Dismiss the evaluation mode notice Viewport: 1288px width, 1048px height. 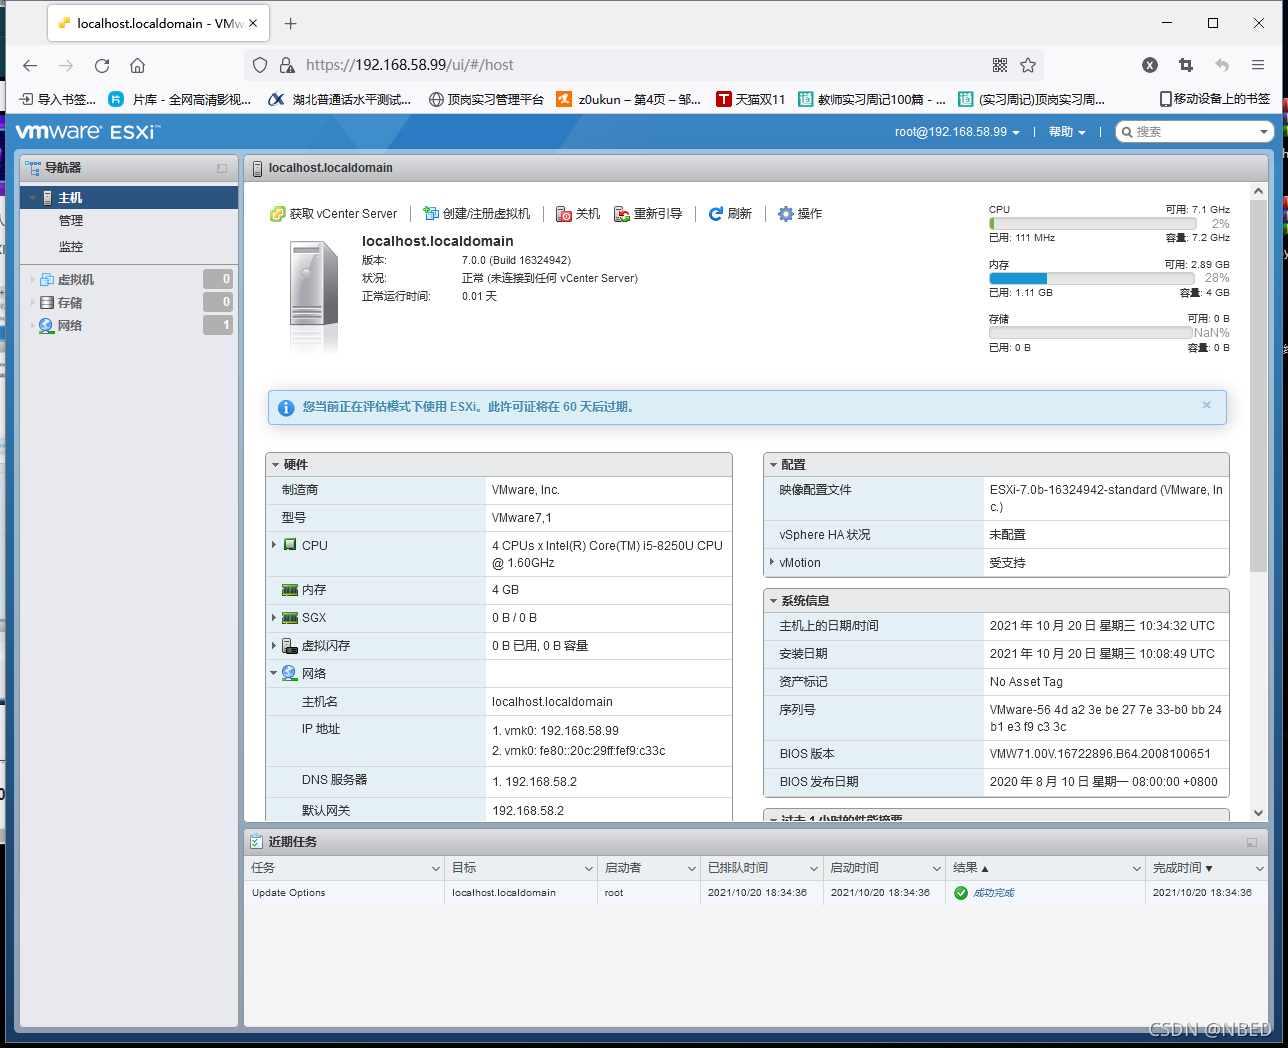pos(1207,405)
